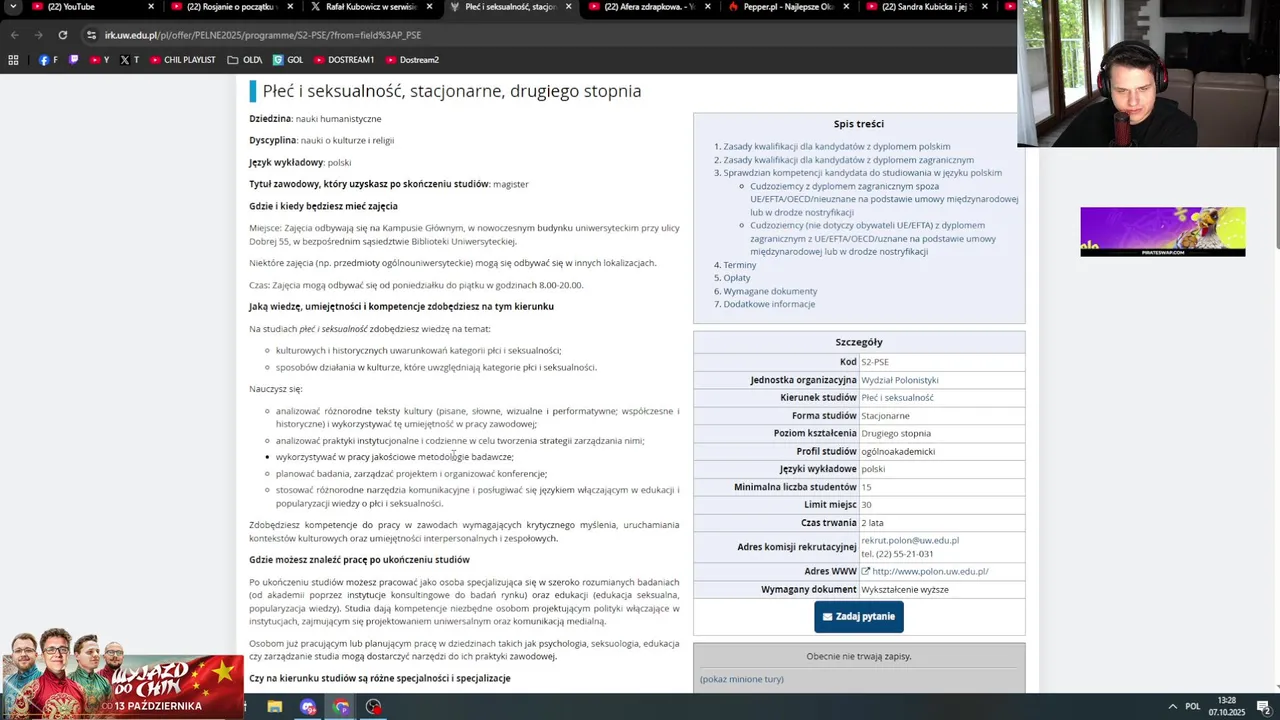This screenshot has width=1280, height=720.
Task: Open the GOL bookmark
Action: pyautogui.click(x=288, y=60)
